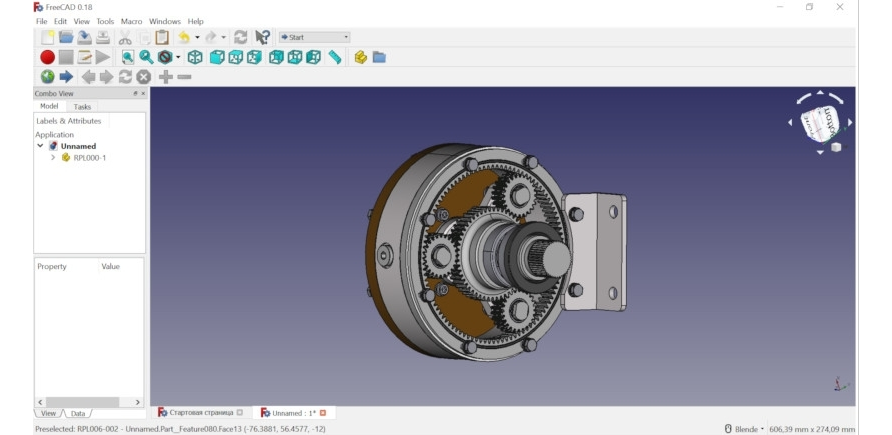Click the web browser globe icon
This screenshot has width=892, height=435.
click(47, 77)
